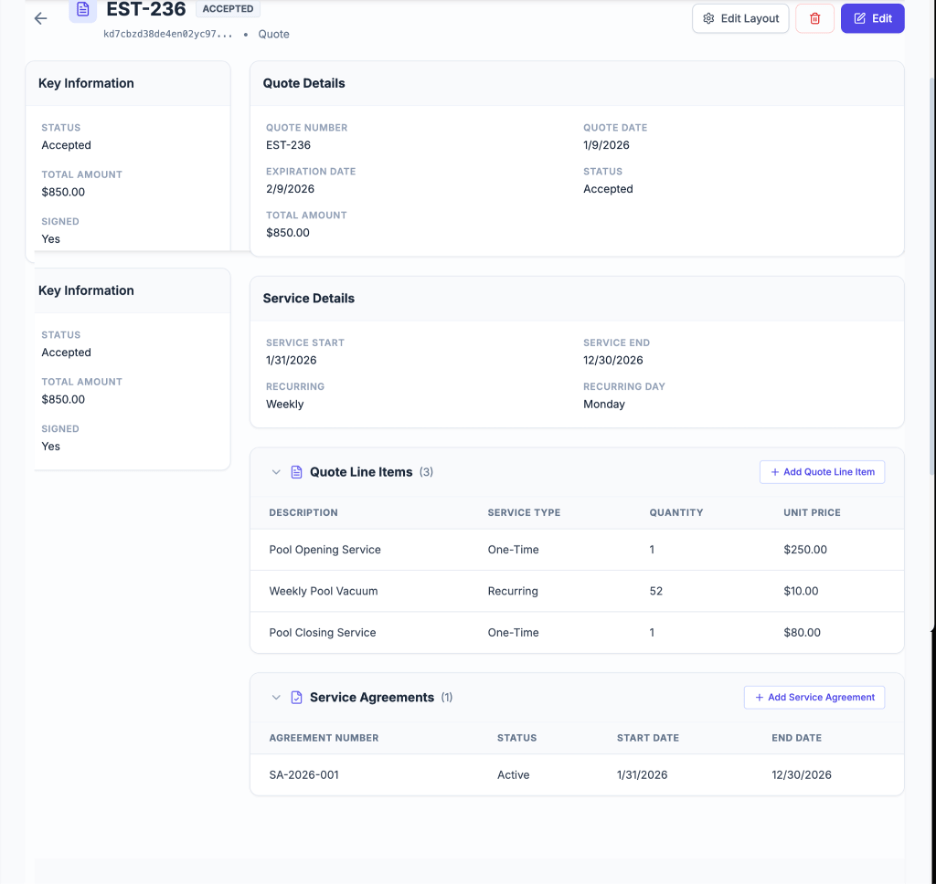Click the Agreement Number column header
The width and height of the screenshot is (936, 884).
coord(323,738)
